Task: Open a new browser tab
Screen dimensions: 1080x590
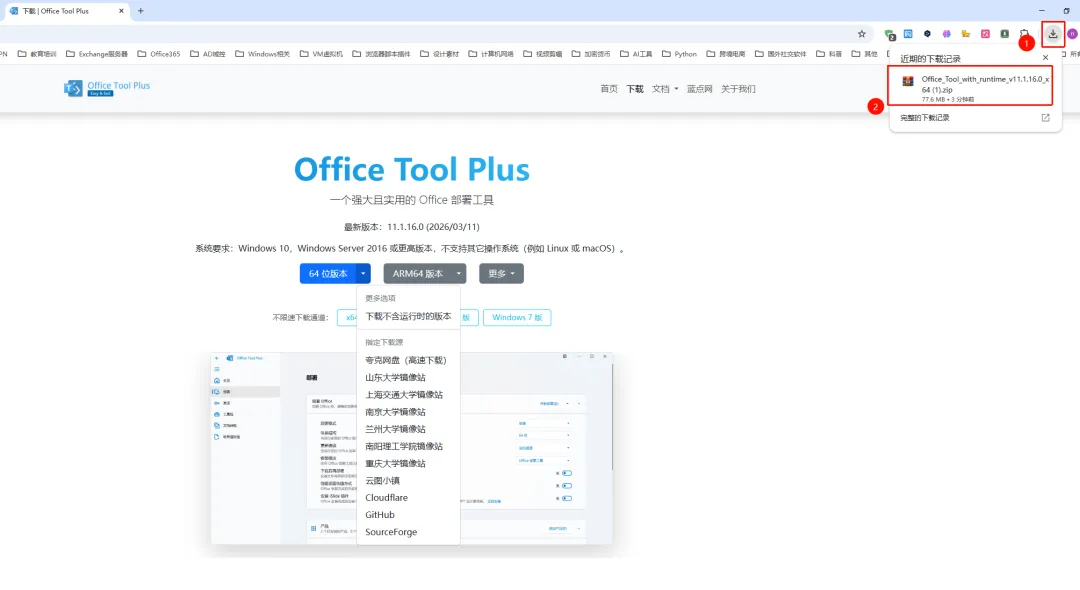Action: click(141, 11)
